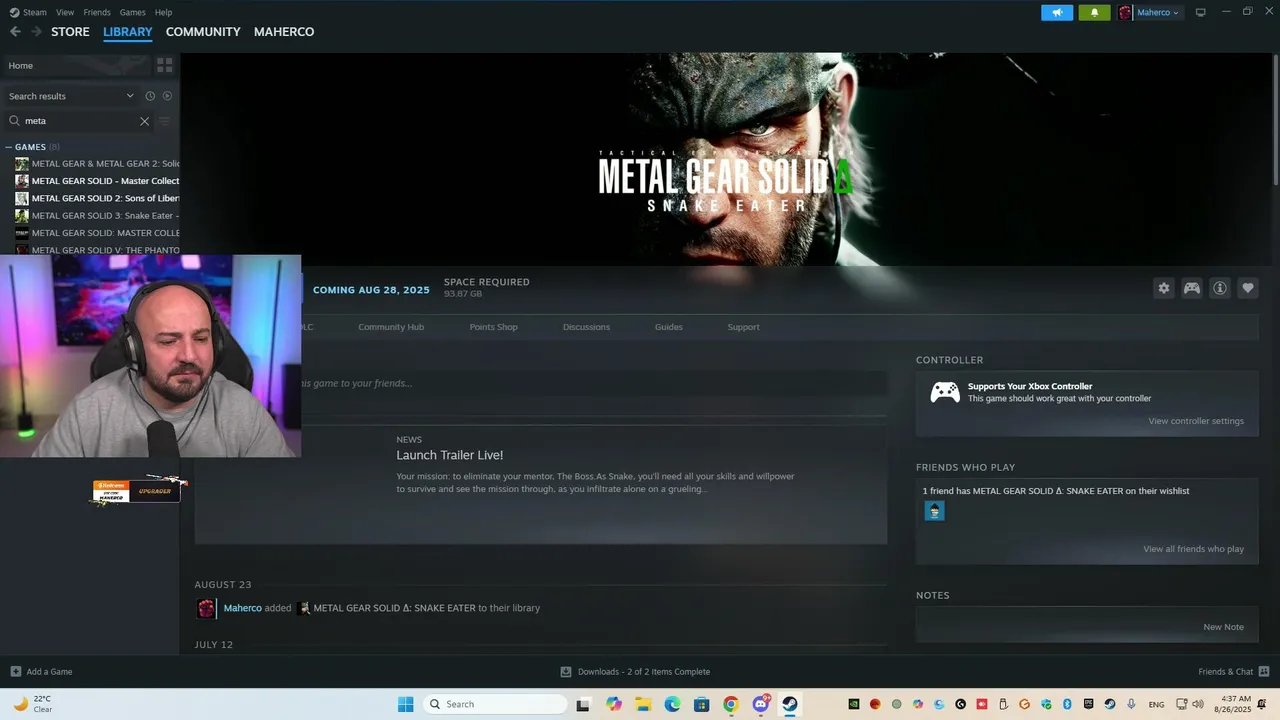1280x720 pixels.
Task: Open the Search results collection dropdown
Action: (x=71, y=96)
